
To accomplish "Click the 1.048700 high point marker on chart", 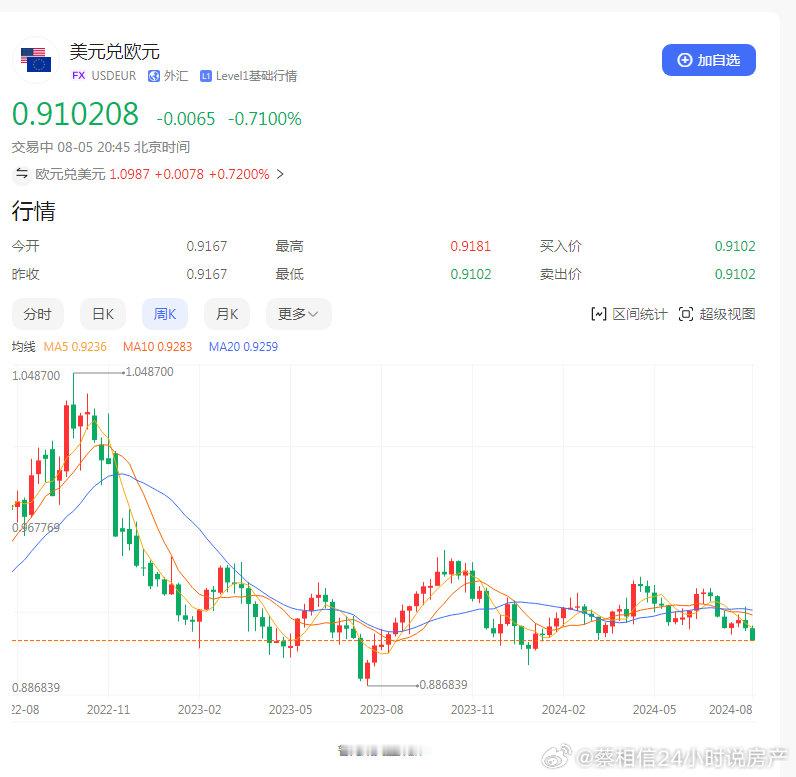I will click(x=149, y=372).
